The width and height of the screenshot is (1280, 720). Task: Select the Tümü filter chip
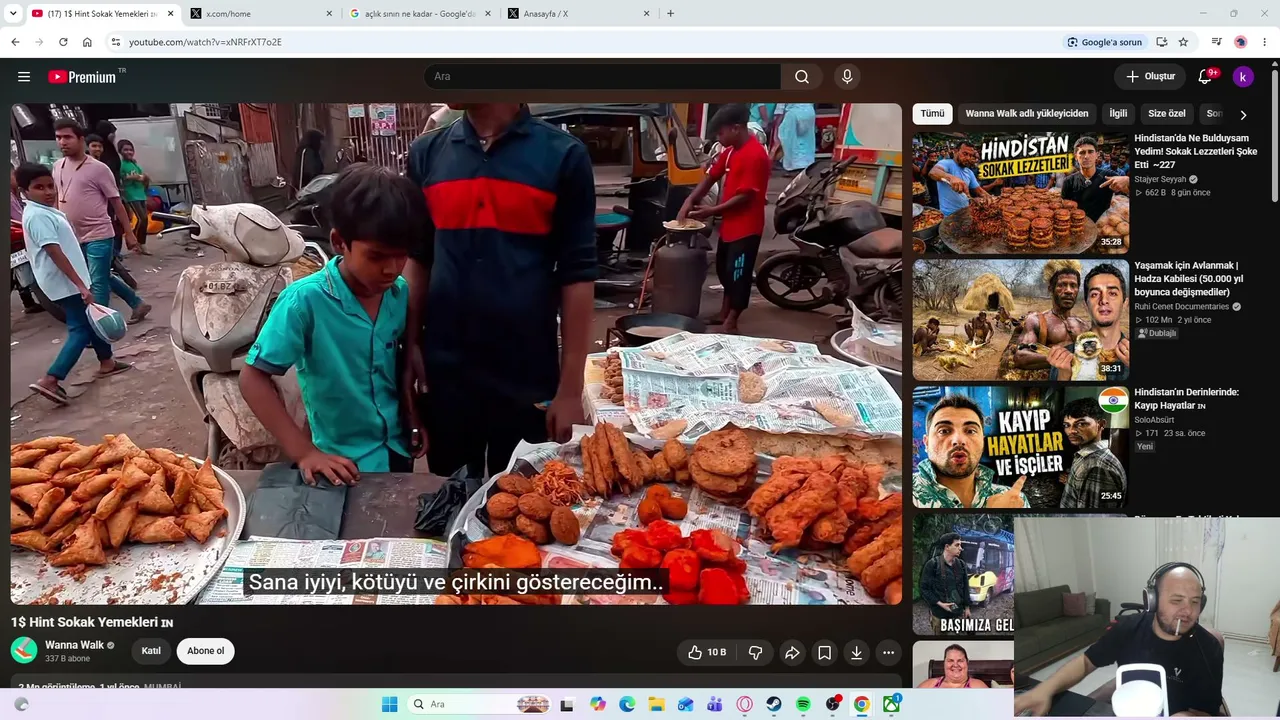tap(932, 114)
